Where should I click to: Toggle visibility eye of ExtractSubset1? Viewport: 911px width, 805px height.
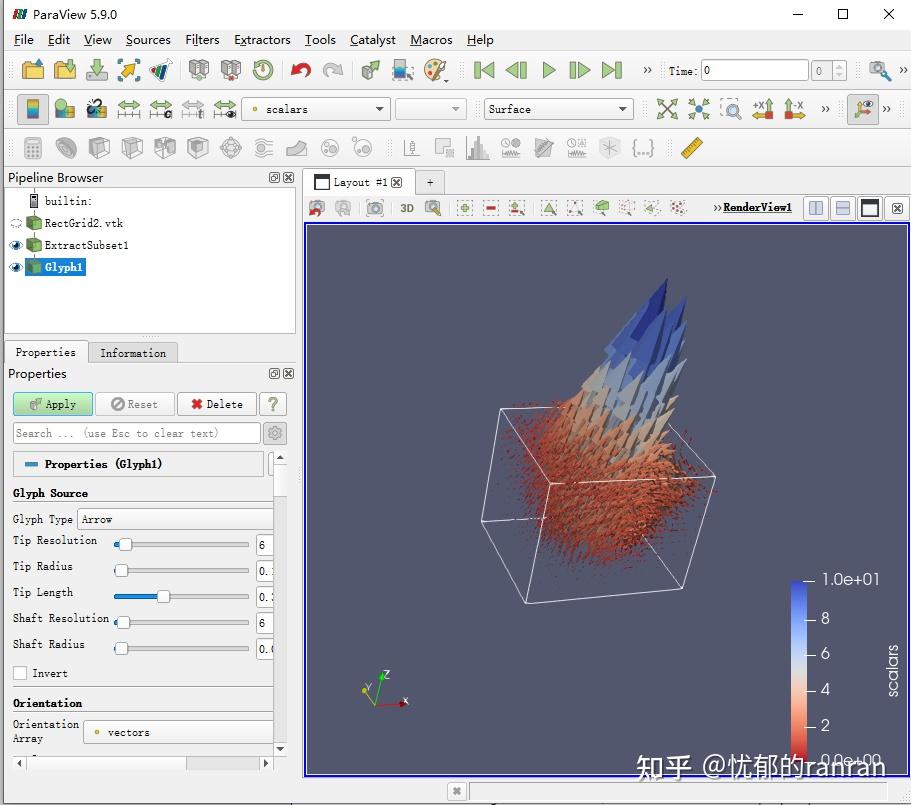click(x=16, y=245)
